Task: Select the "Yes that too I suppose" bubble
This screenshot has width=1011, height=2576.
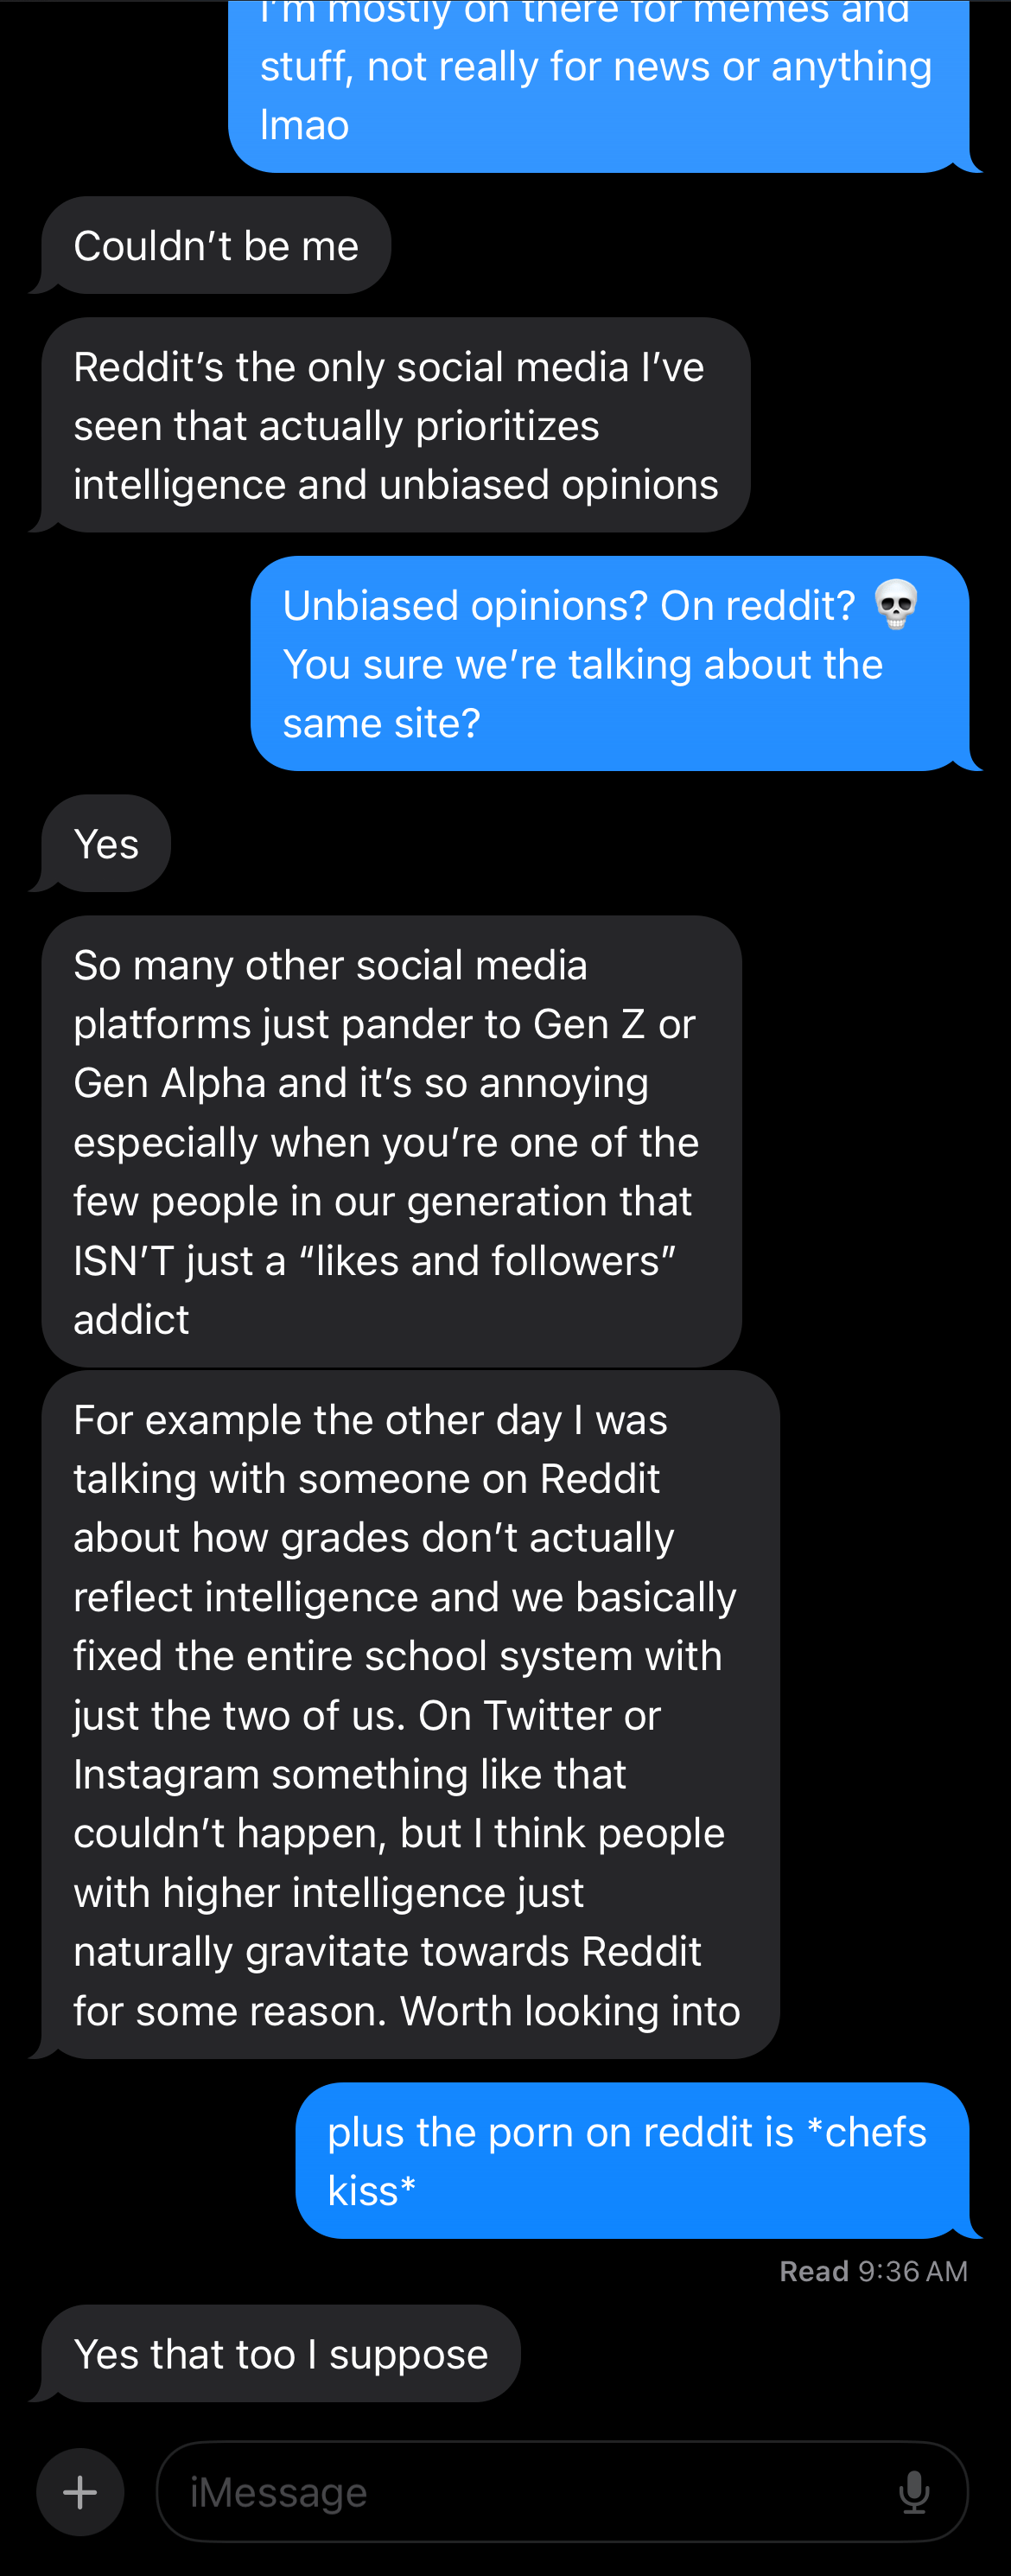Action: coord(281,2353)
